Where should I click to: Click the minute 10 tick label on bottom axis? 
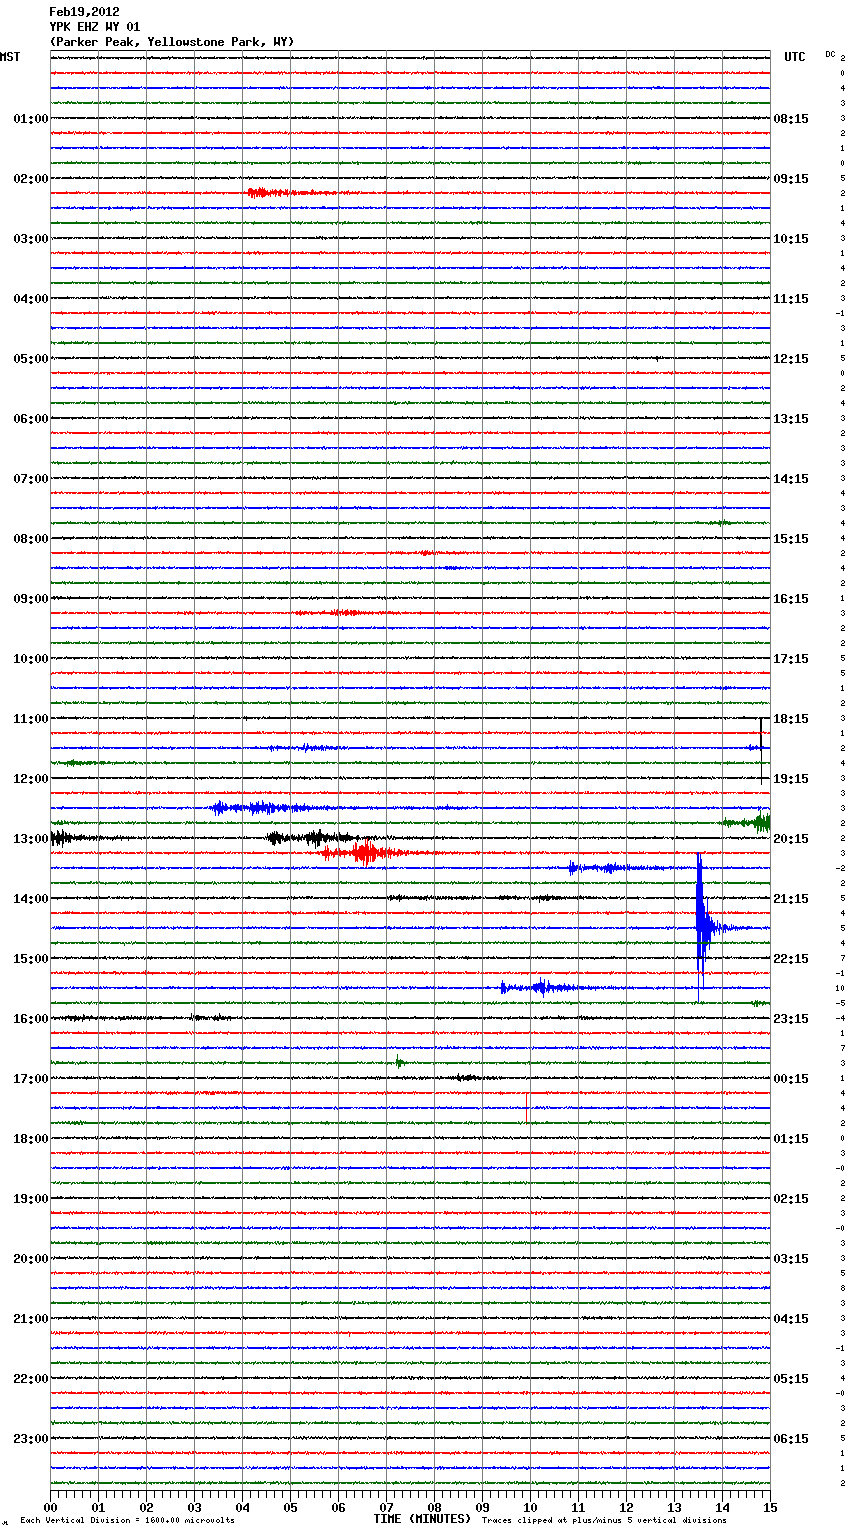[530, 1507]
